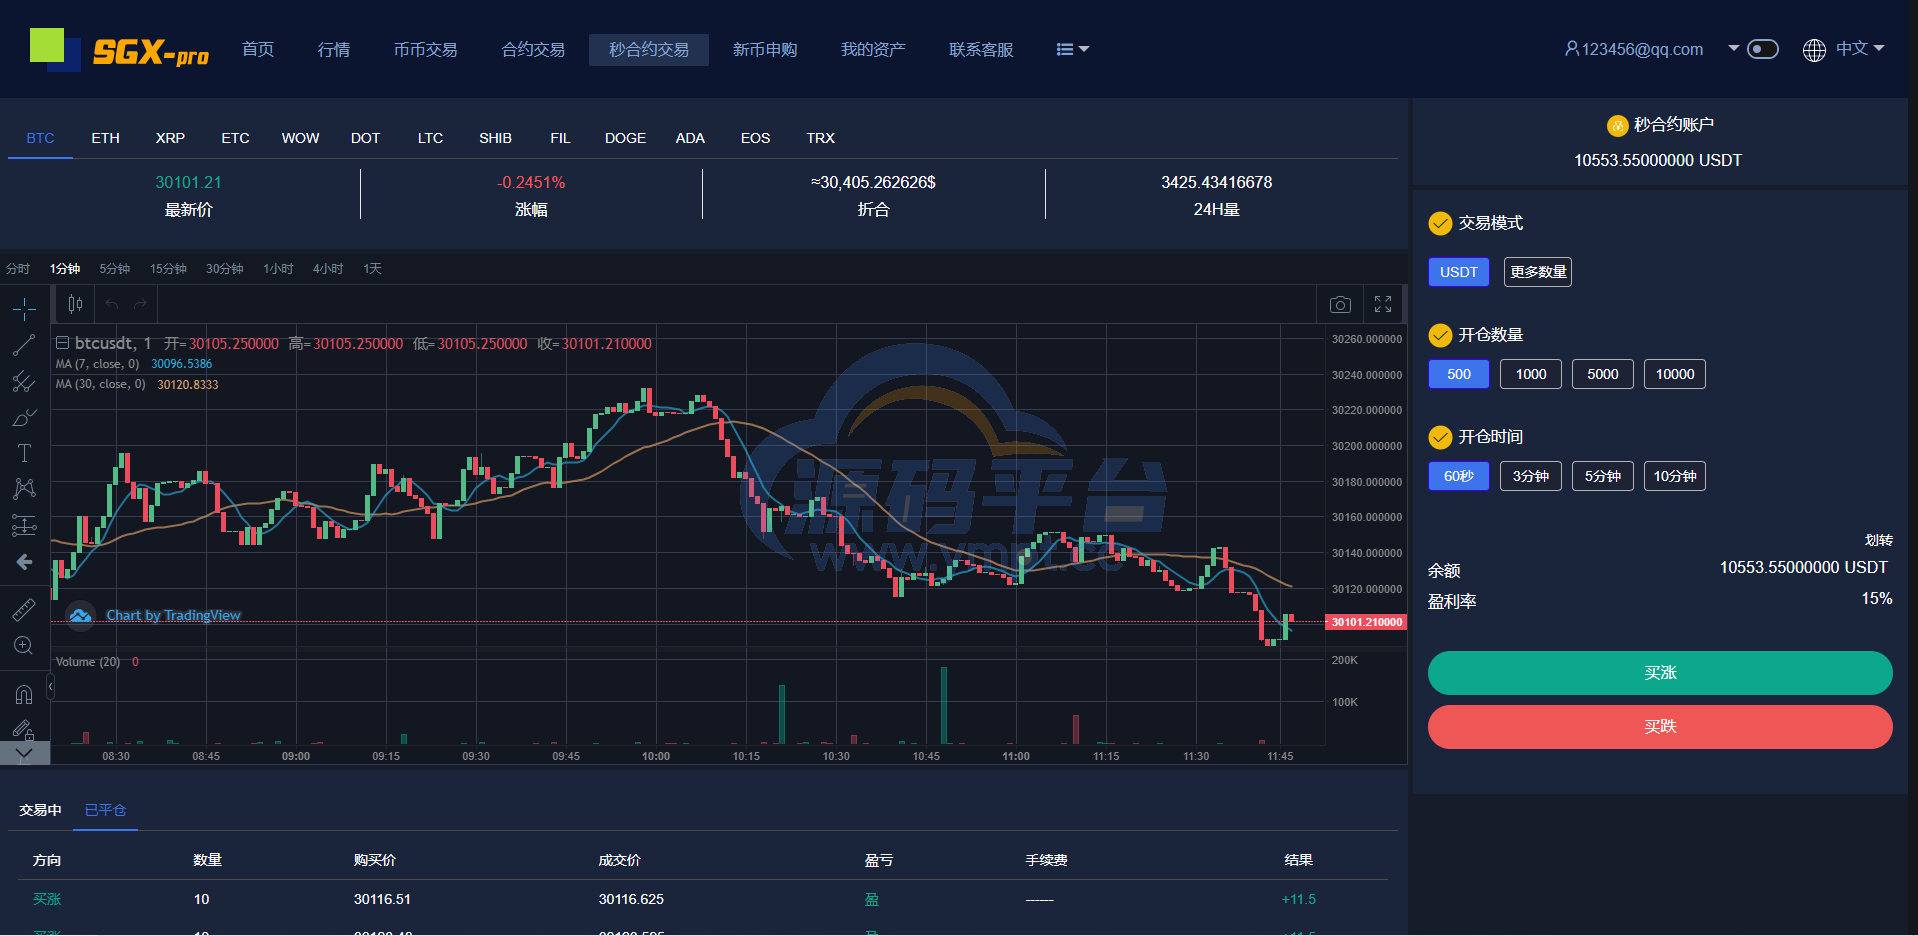Open the 币币交易 nav item
This screenshot has width=1918, height=936.
(426, 49)
